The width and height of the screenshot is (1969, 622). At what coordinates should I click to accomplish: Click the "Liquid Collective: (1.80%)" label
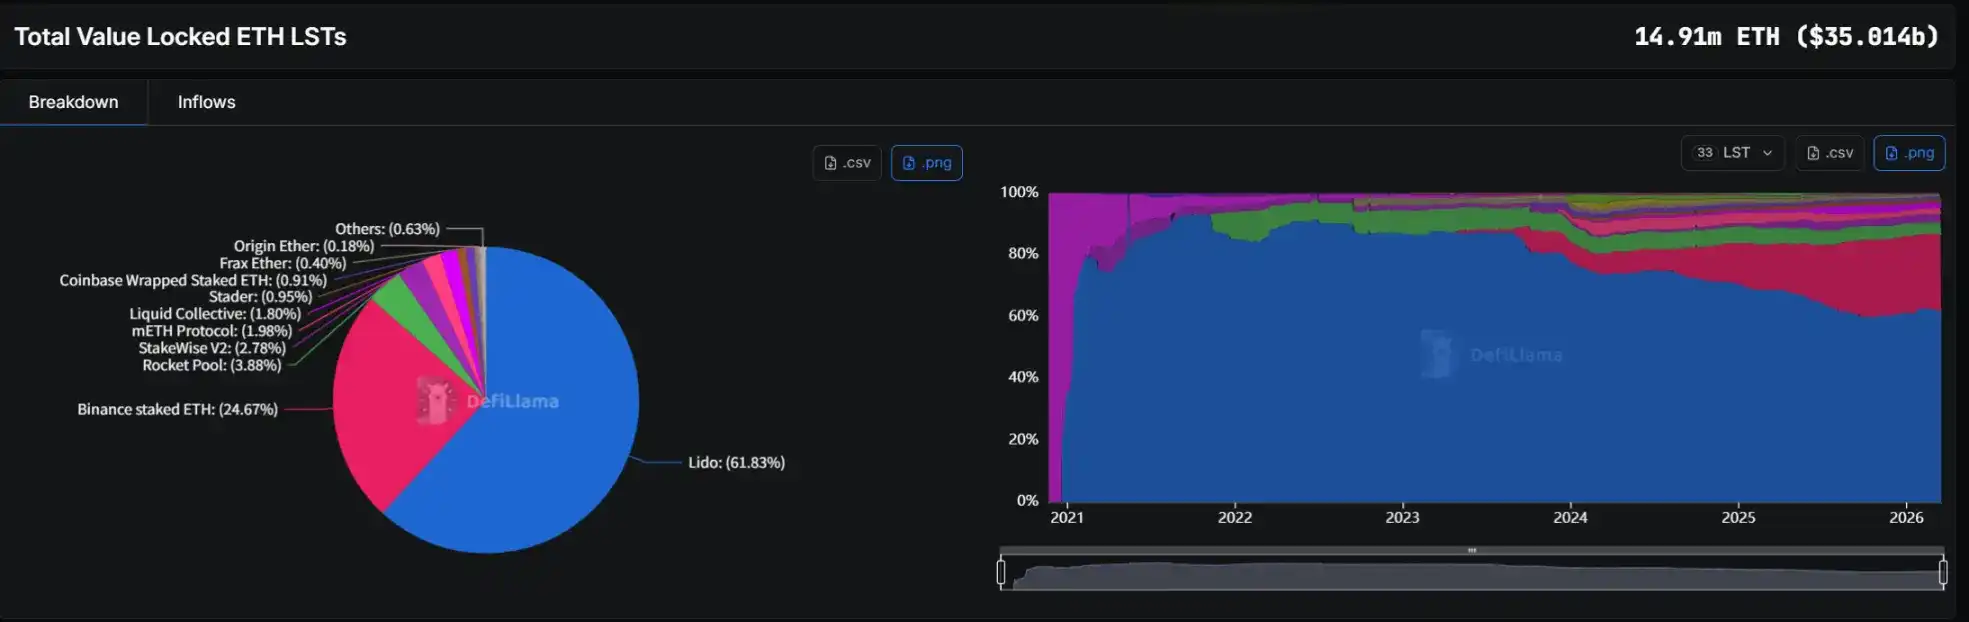click(x=215, y=314)
